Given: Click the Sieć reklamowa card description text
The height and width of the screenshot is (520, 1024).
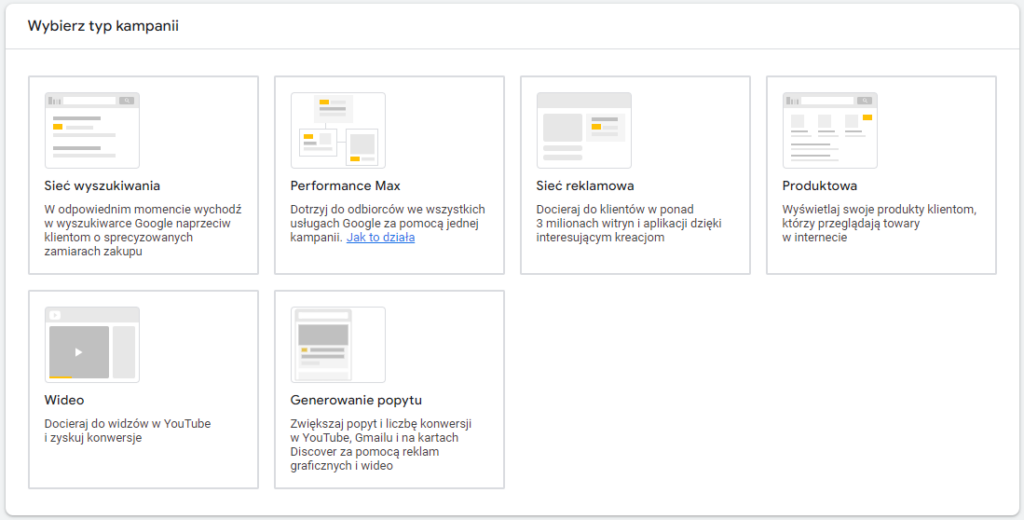Looking at the screenshot, I should pyautogui.click(x=629, y=223).
